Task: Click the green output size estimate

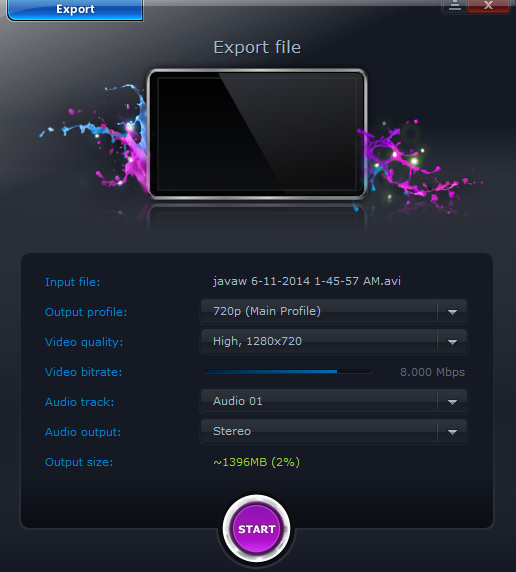Action: click(x=257, y=462)
